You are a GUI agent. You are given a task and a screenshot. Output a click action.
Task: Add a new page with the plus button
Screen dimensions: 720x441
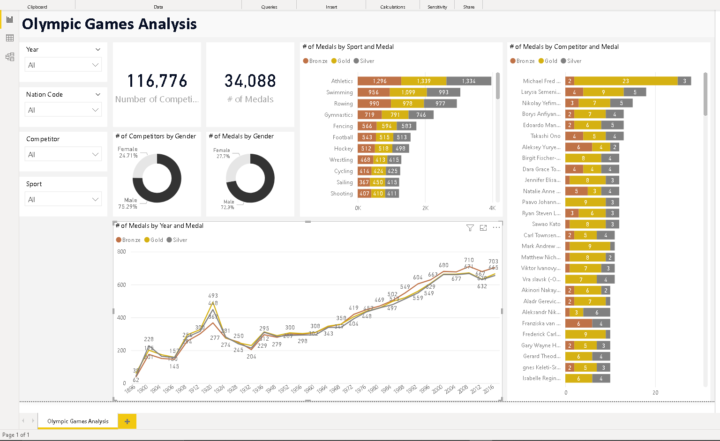click(127, 421)
